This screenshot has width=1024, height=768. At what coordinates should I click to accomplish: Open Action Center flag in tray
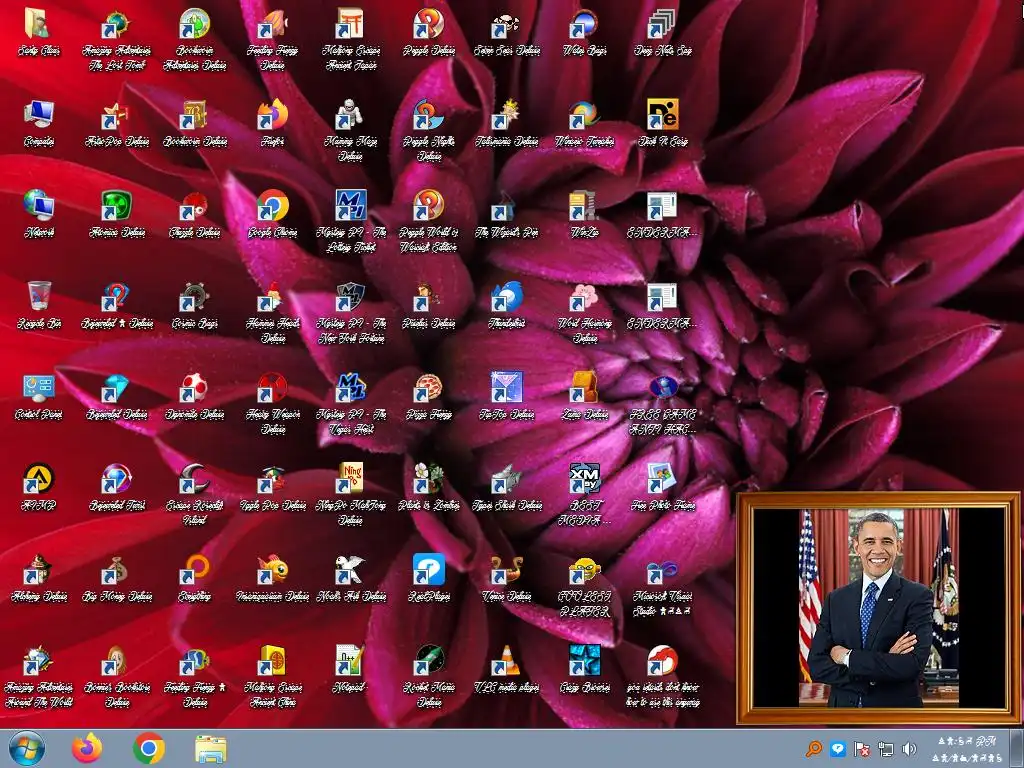pyautogui.click(x=861, y=749)
